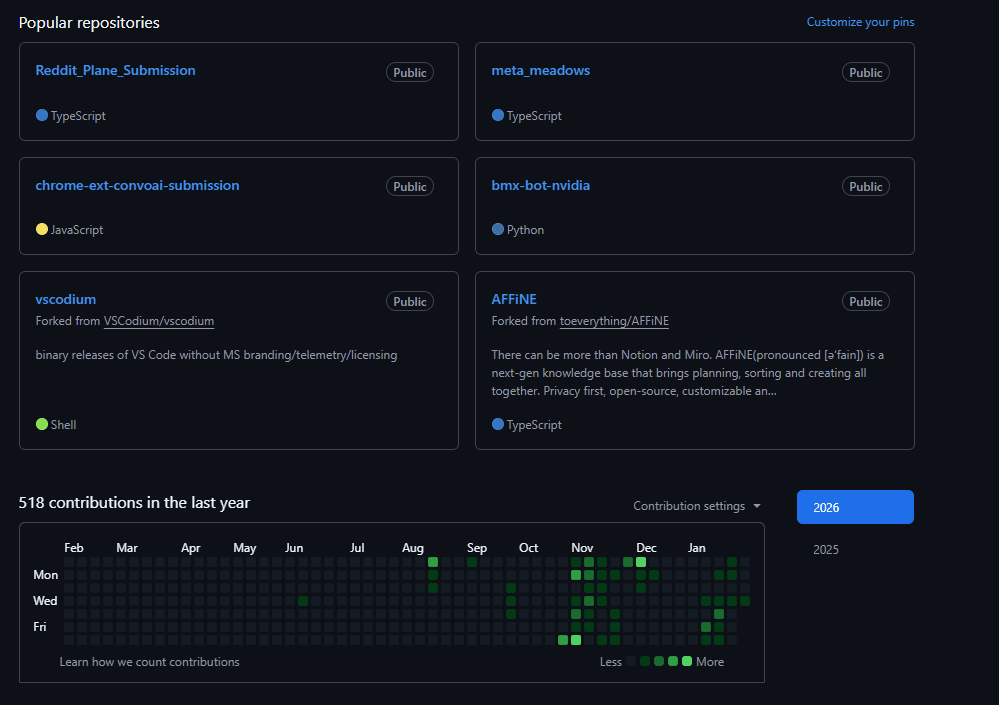Viewport: 999px width, 705px height.
Task: Click the VSCodium/vscodium forked-from link
Action: coord(159,321)
